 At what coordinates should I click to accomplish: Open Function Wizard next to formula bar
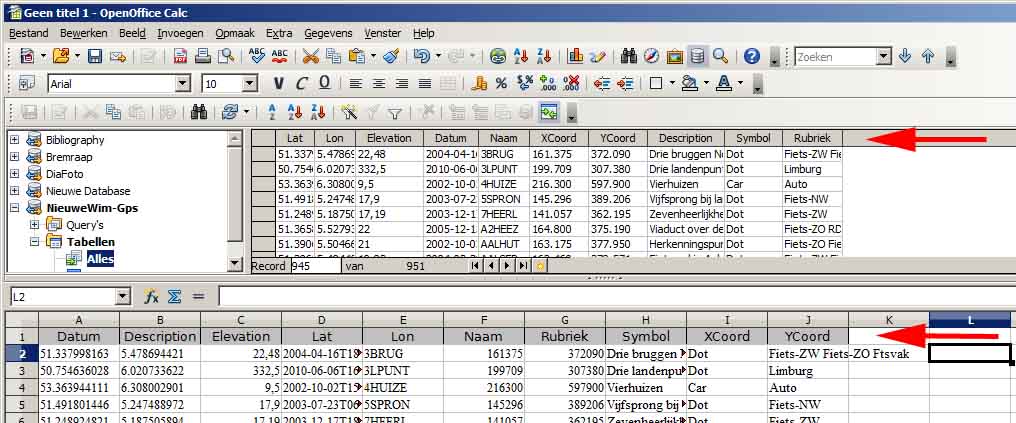(x=152, y=297)
